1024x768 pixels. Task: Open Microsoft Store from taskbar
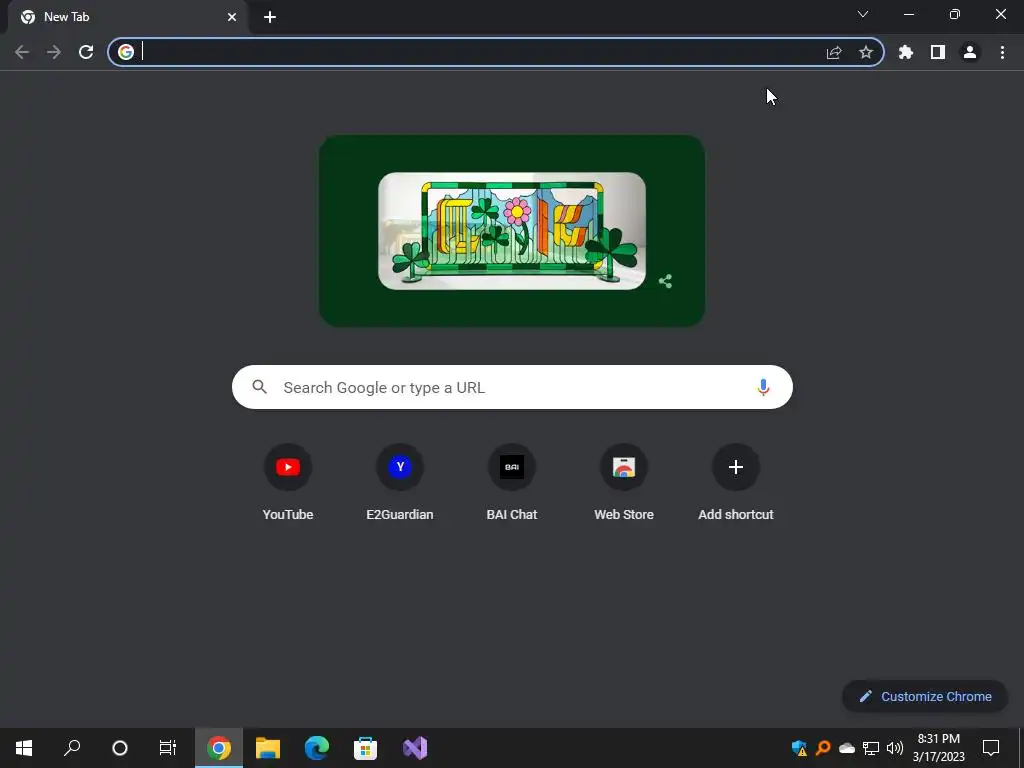(366, 748)
